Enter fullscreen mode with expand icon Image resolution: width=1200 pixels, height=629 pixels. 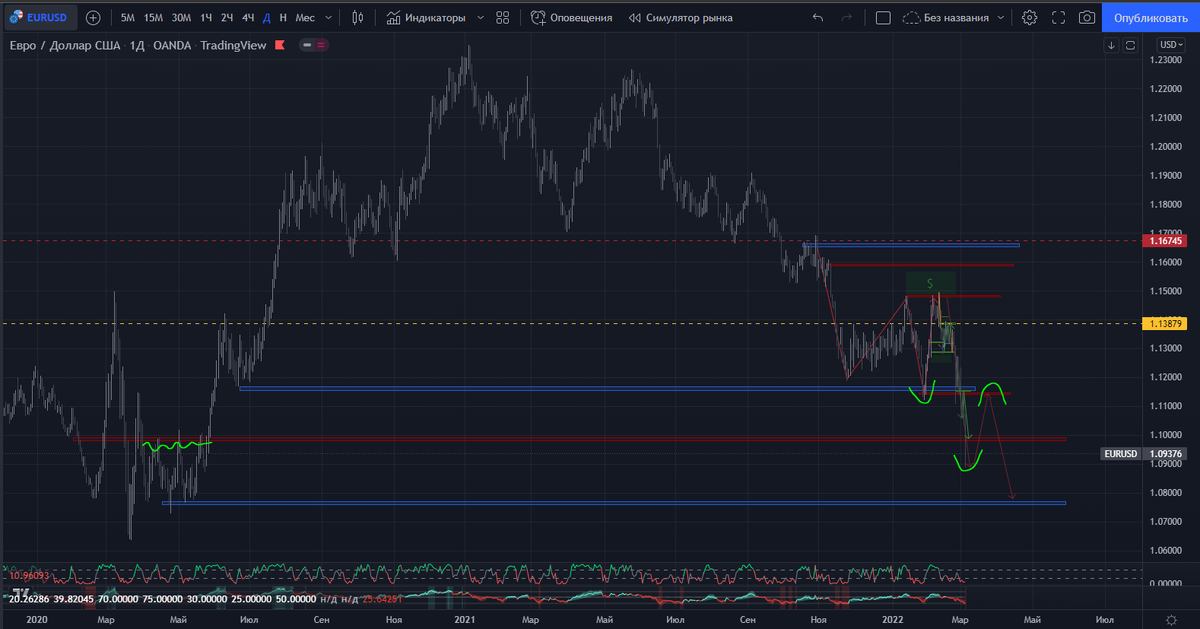[1056, 17]
